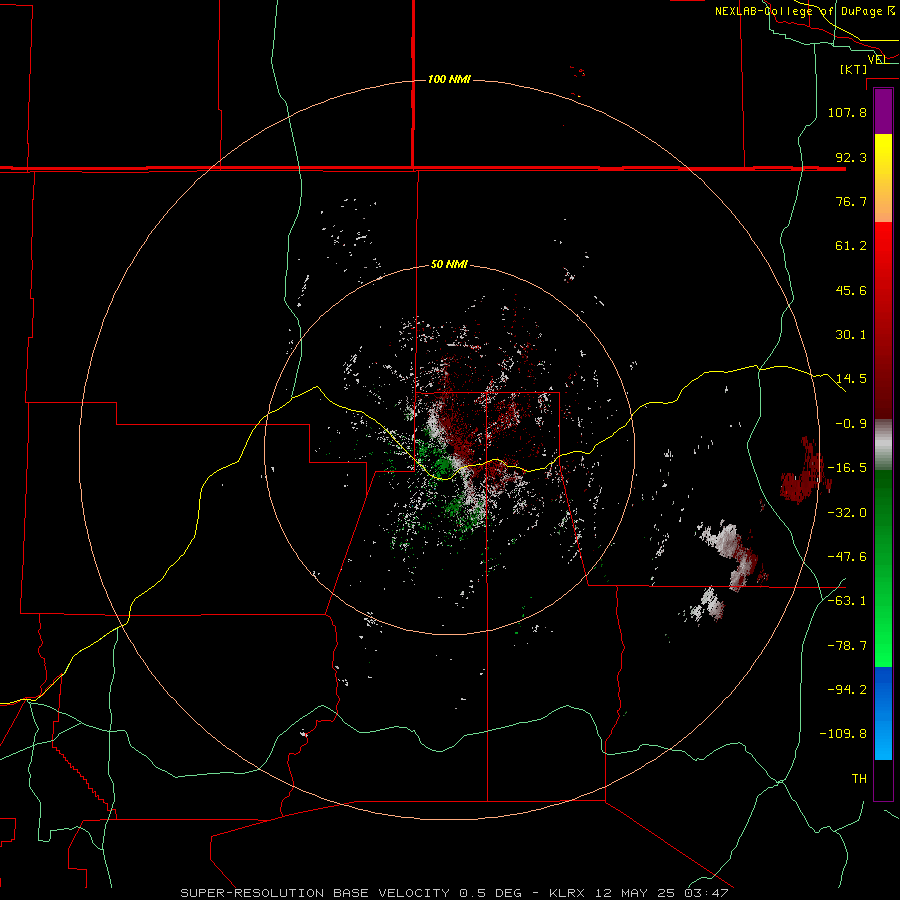The width and height of the screenshot is (900, 900).
Task: Click the [KT] units label
Action: (x=854, y=69)
